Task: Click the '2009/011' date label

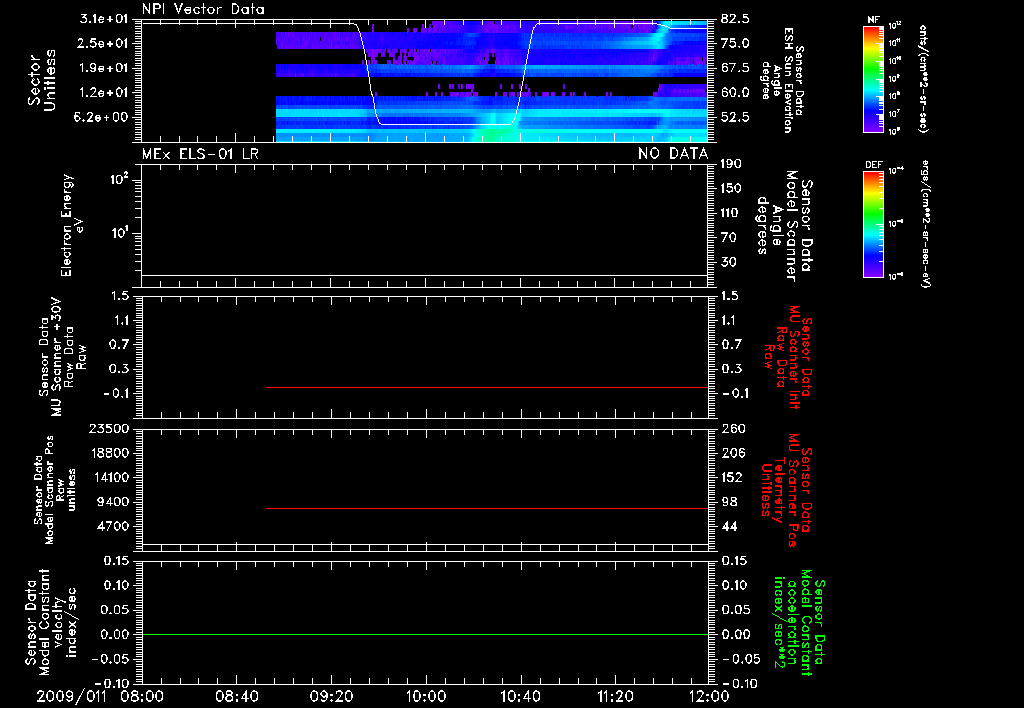Action: [x=71, y=696]
